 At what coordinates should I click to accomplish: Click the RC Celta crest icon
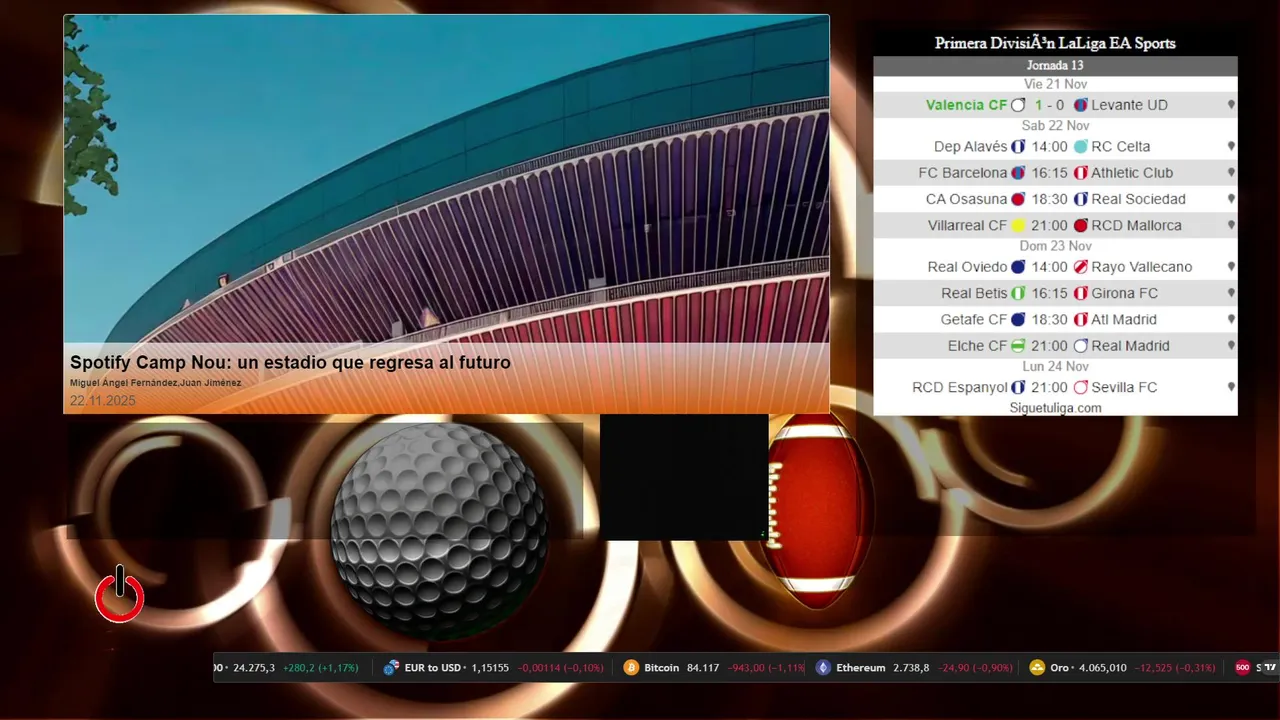[x=1081, y=147]
